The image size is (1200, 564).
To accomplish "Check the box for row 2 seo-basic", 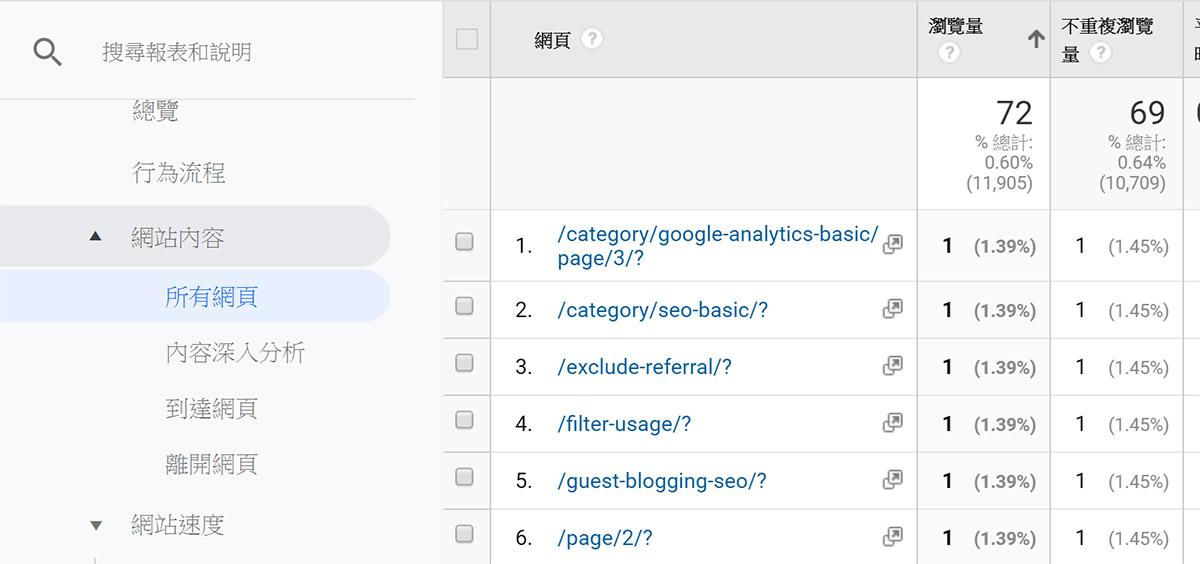I will pyautogui.click(x=464, y=307).
